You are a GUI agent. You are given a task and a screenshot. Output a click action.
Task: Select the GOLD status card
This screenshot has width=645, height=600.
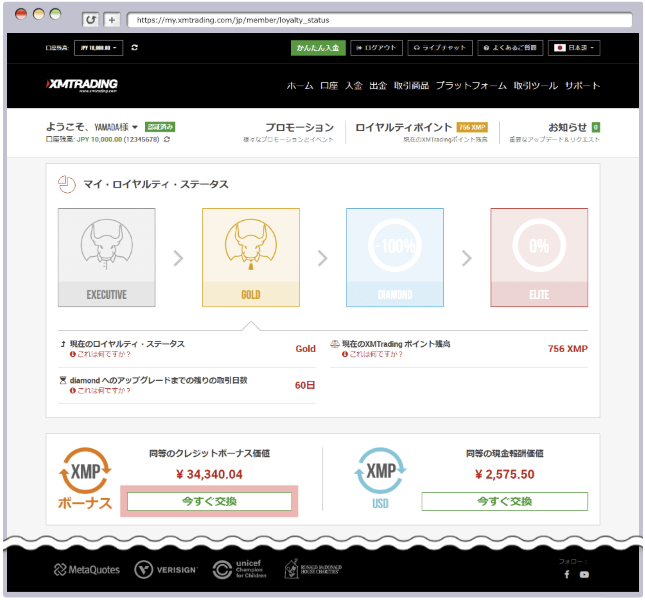[251, 257]
